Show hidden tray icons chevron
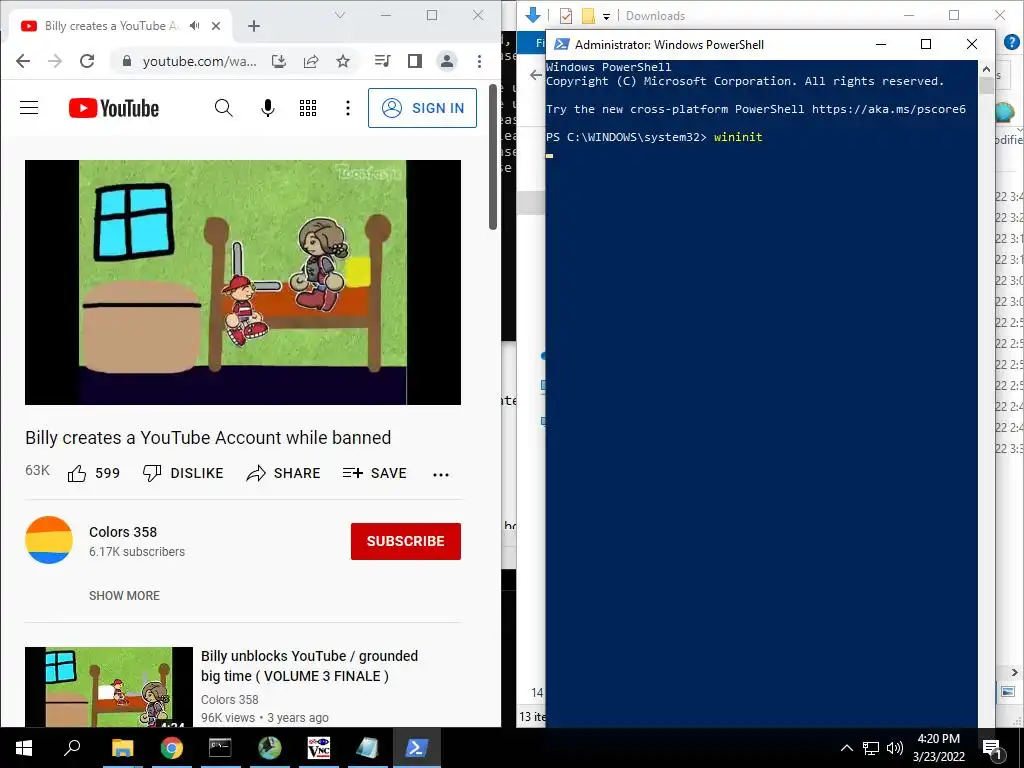This screenshot has width=1024, height=768. point(846,748)
